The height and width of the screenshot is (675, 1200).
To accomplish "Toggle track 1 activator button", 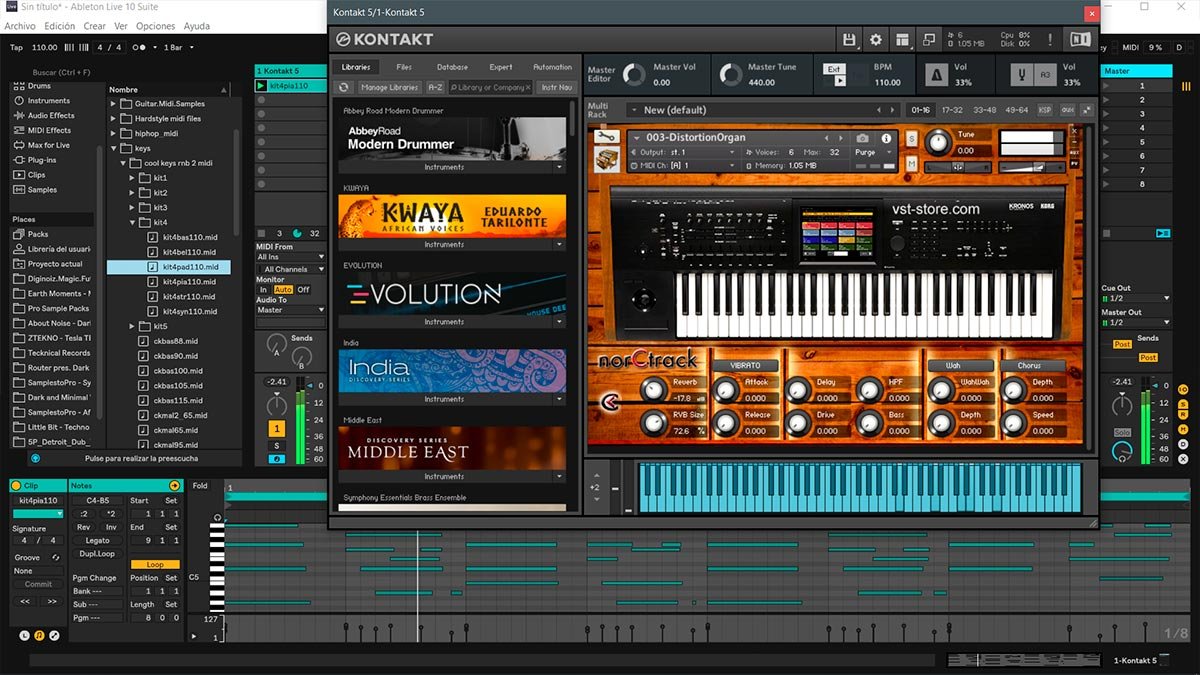I will tap(277, 429).
